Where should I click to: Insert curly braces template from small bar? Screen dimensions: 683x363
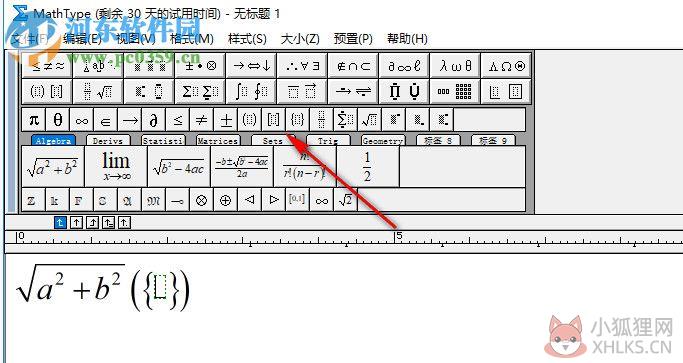click(297, 119)
